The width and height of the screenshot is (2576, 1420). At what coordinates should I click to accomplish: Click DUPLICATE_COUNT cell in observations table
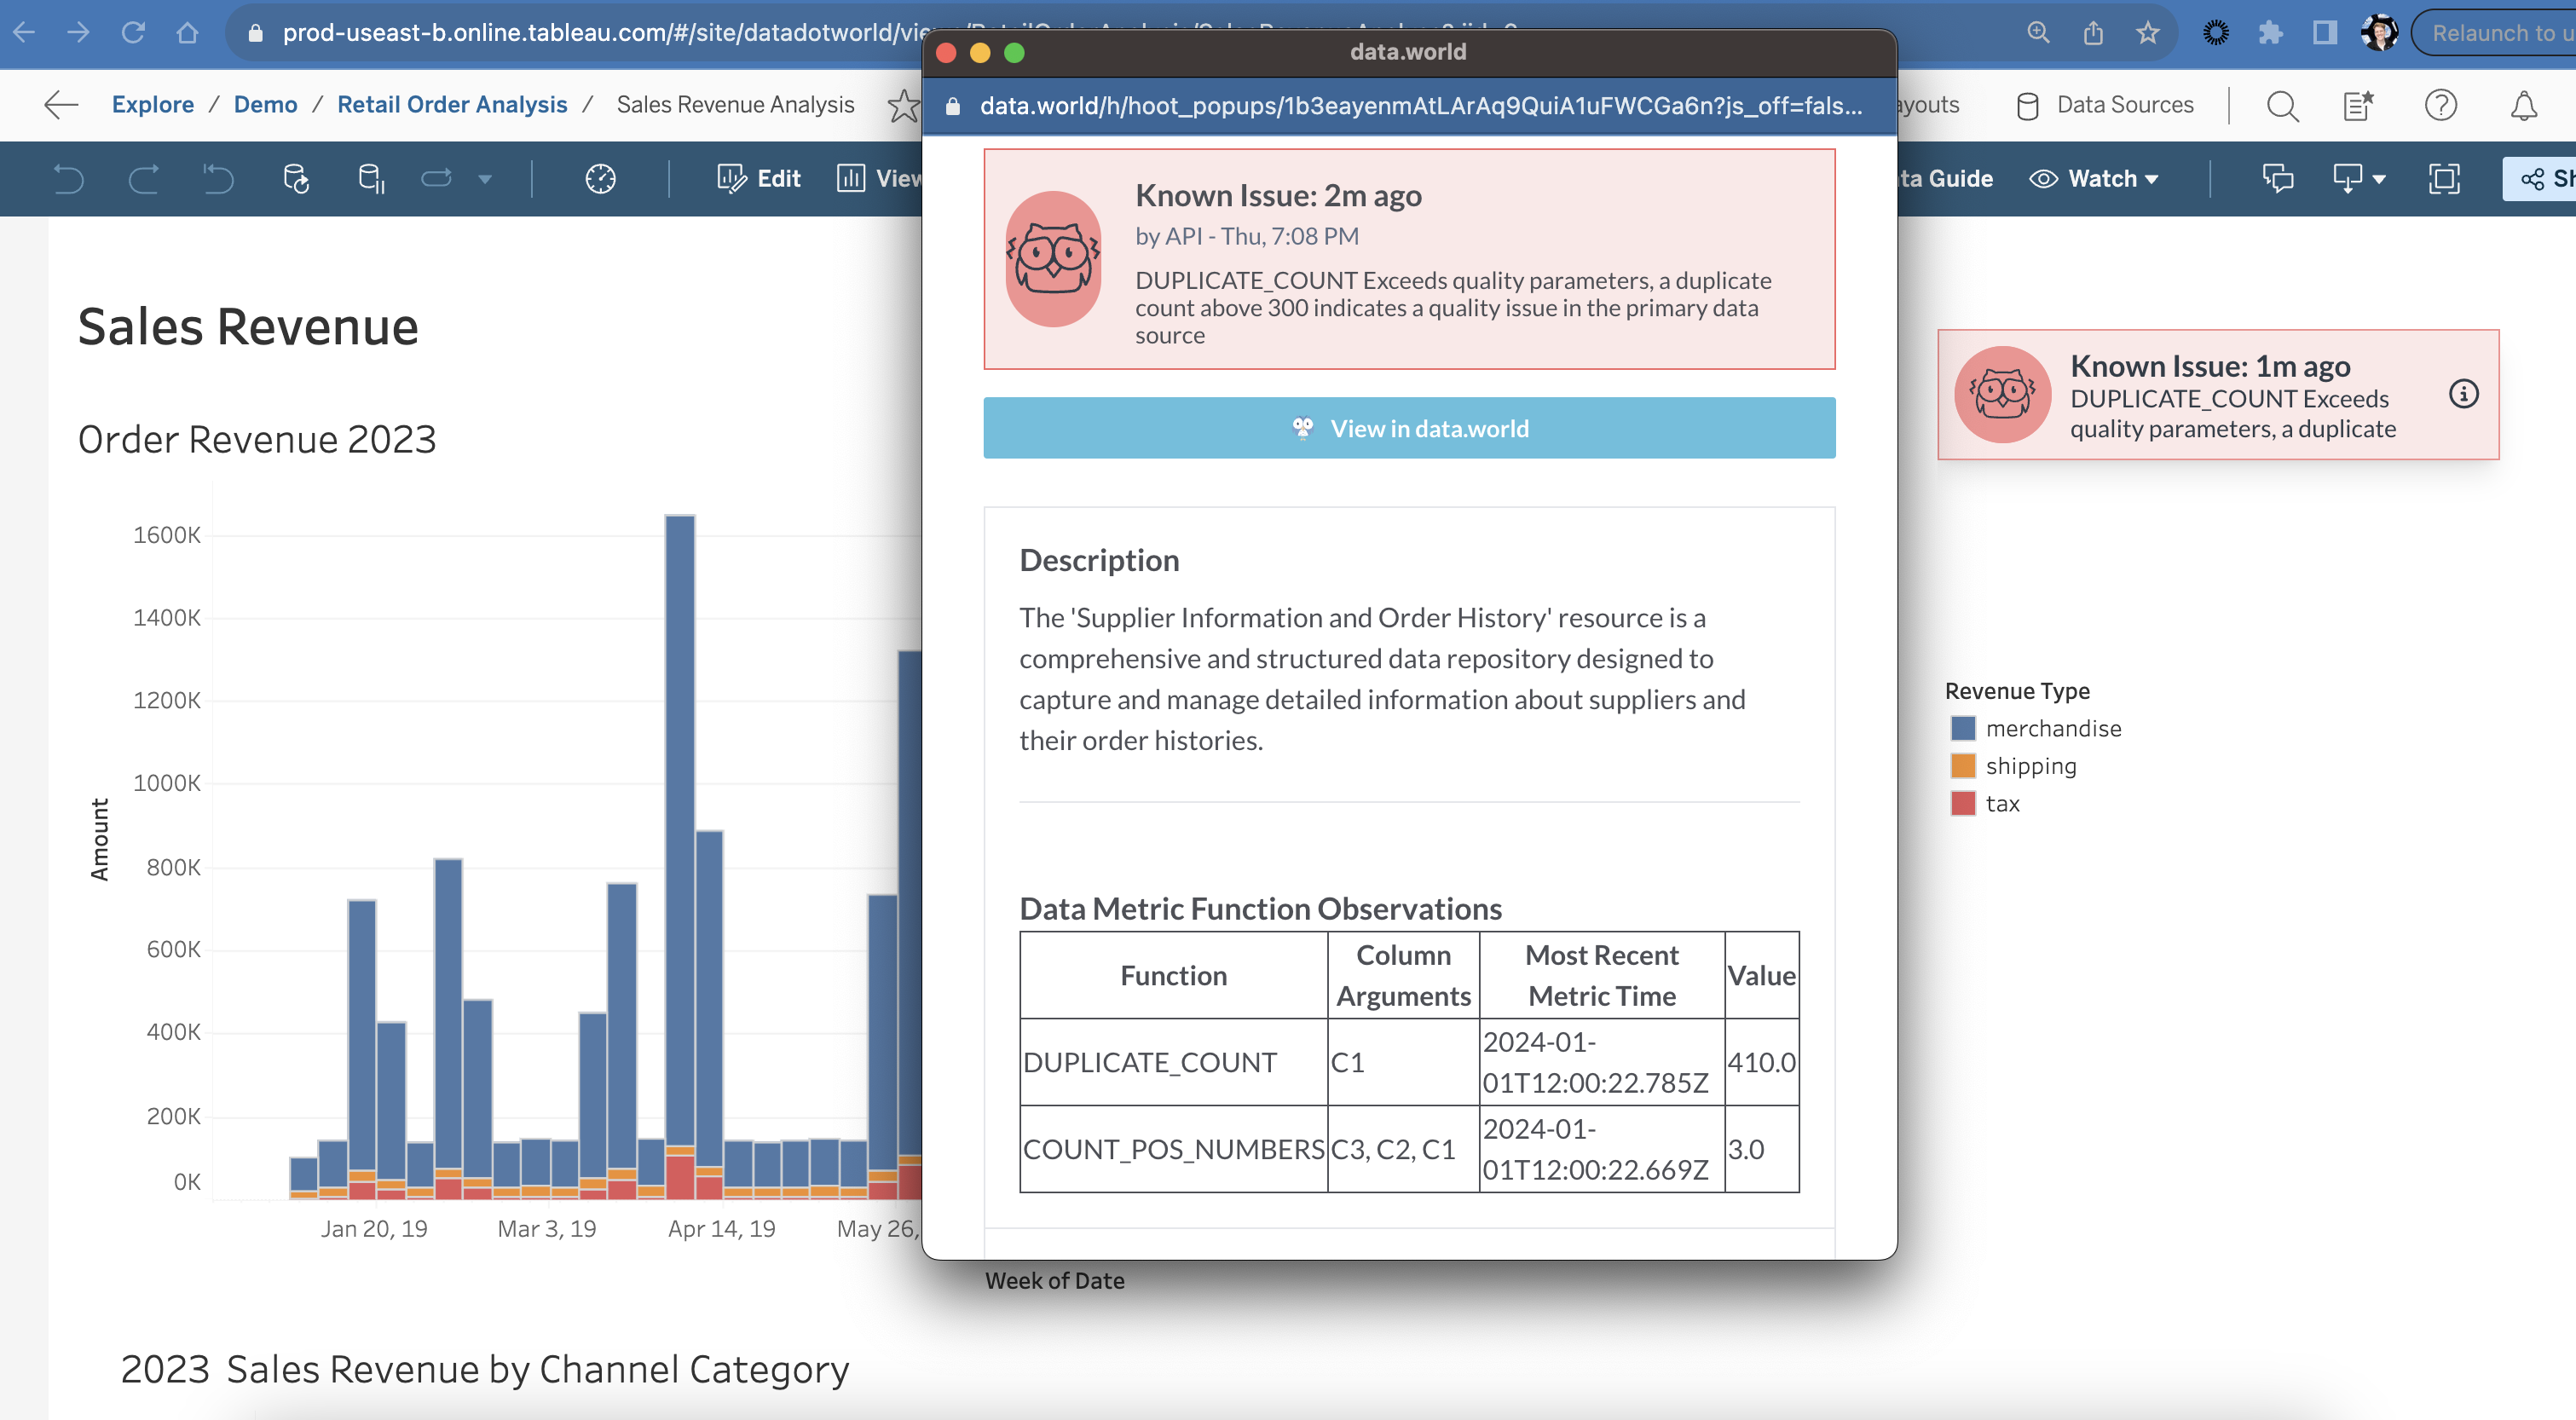[x=1174, y=1062]
